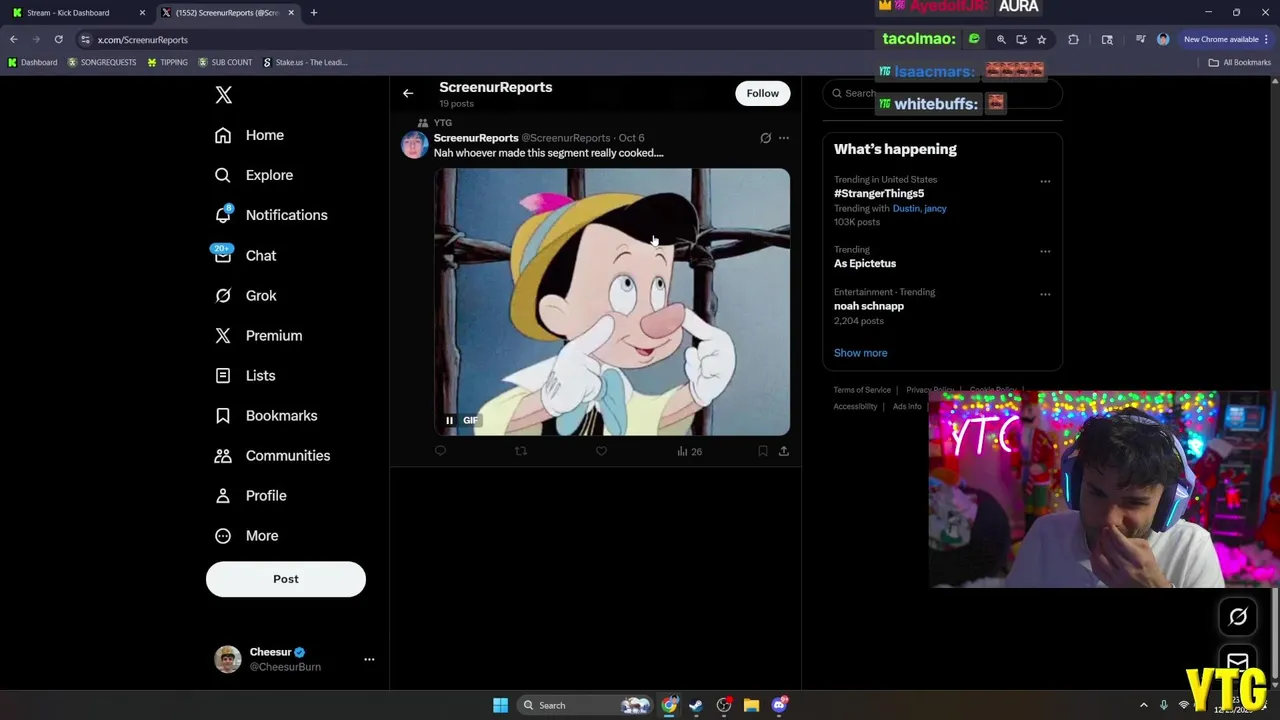1280x720 pixels.
Task: Open the All Bookmarks folder
Action: (1240, 62)
